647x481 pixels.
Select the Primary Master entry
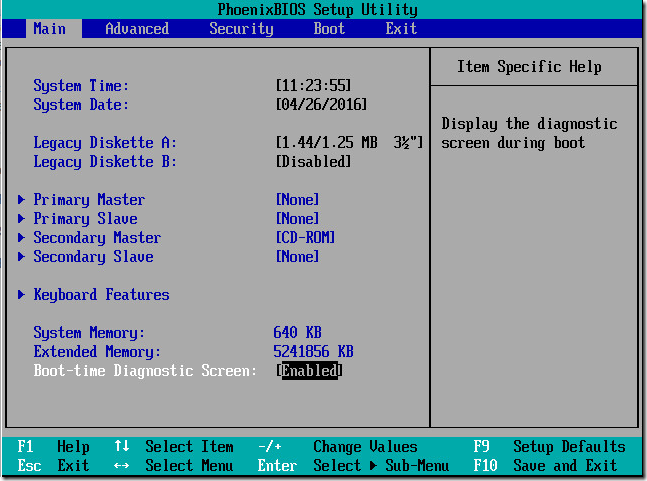pyautogui.click(x=89, y=200)
